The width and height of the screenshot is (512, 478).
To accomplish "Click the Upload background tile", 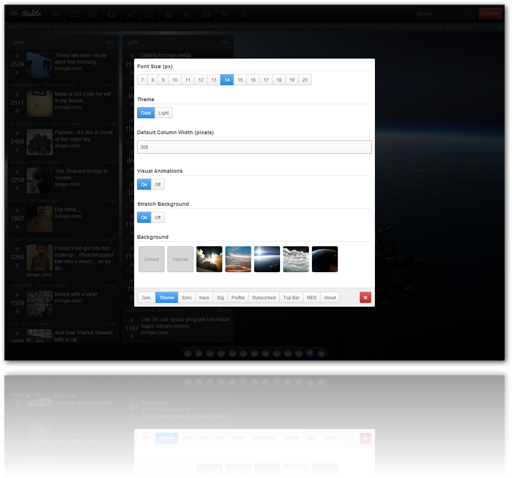I will click(x=180, y=259).
